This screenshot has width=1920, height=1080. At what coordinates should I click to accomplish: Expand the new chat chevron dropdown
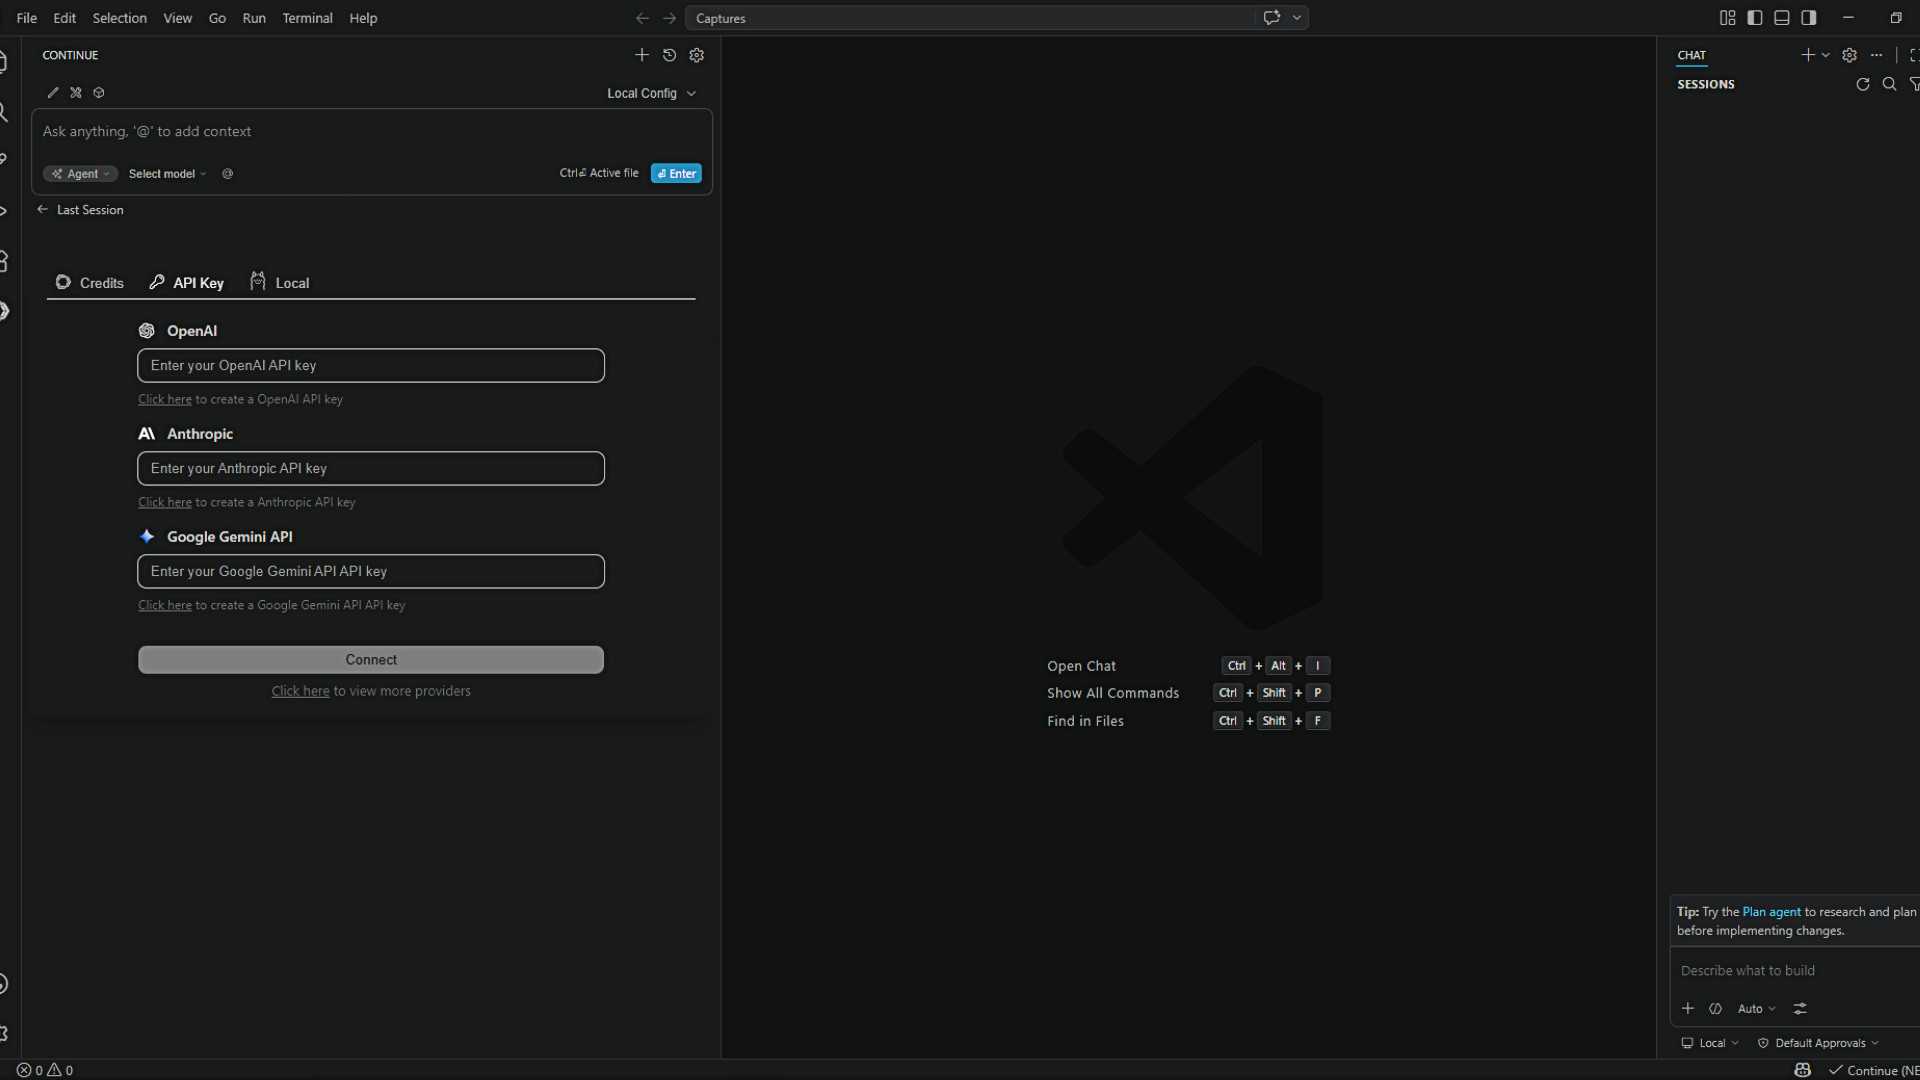click(1826, 55)
